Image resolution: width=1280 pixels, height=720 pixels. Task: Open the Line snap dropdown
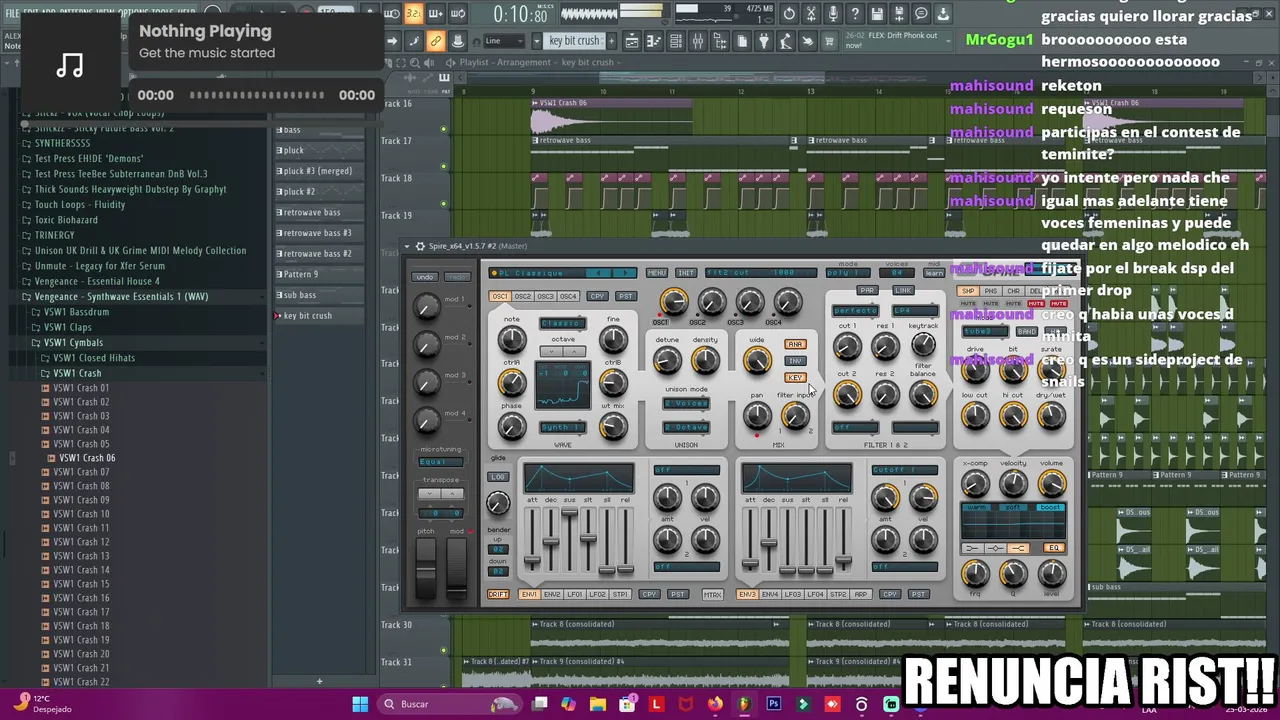pos(503,41)
